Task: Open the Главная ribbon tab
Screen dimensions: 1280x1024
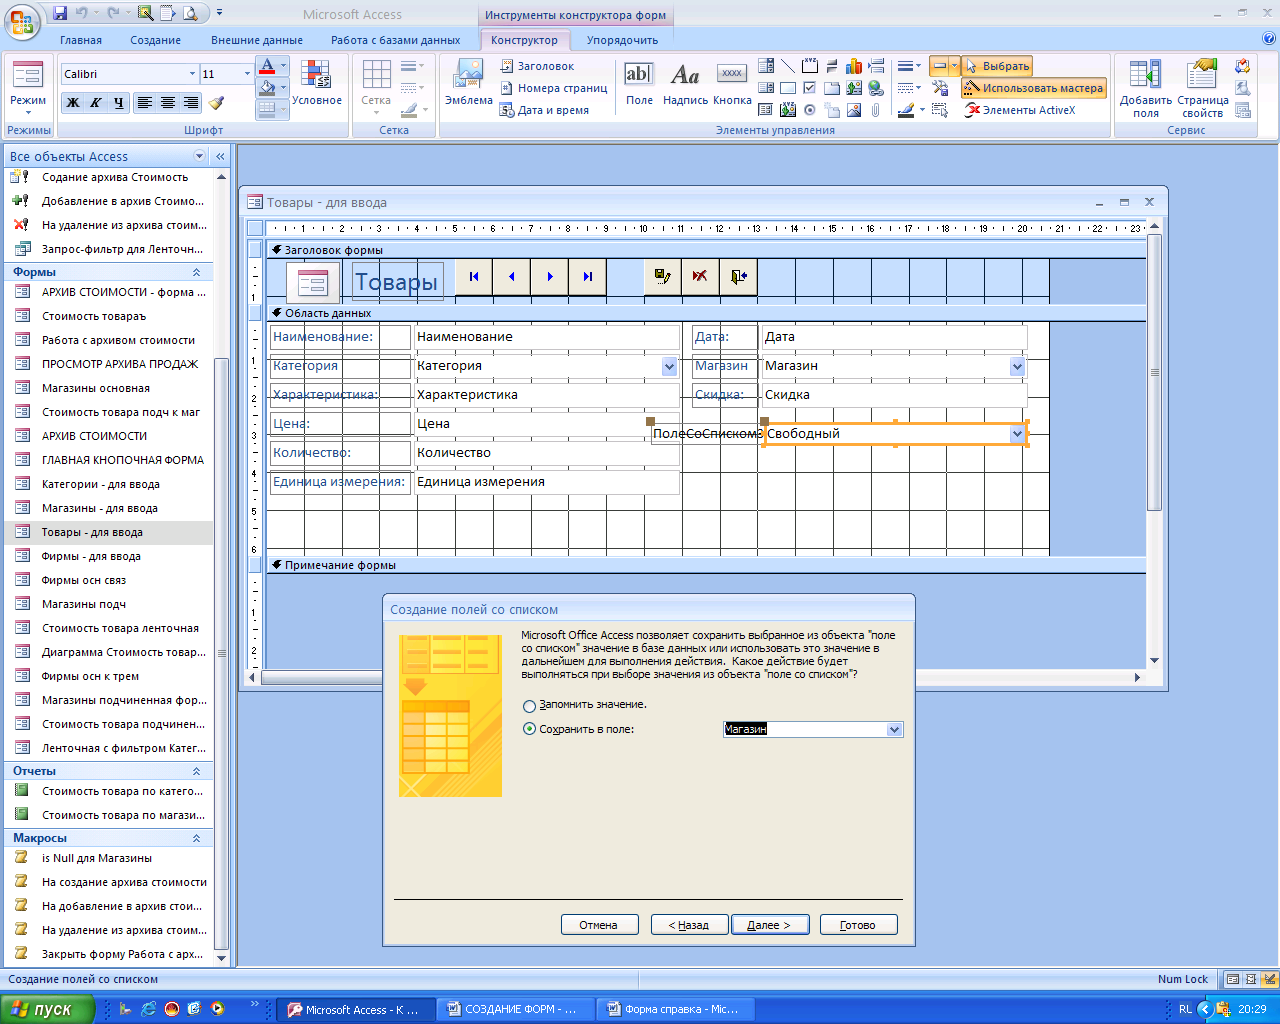Action: (x=81, y=40)
